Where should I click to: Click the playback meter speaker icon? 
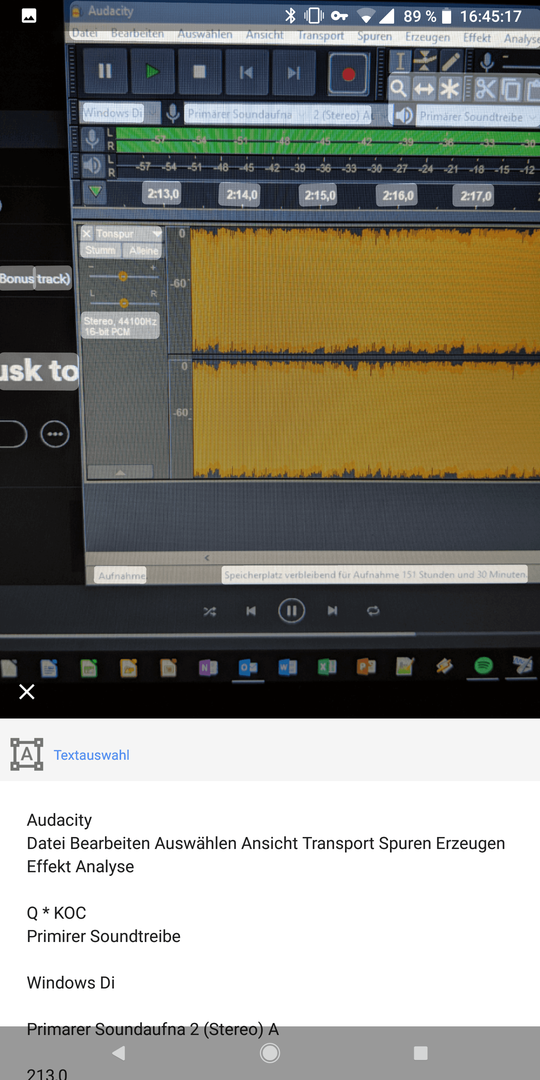click(92, 165)
